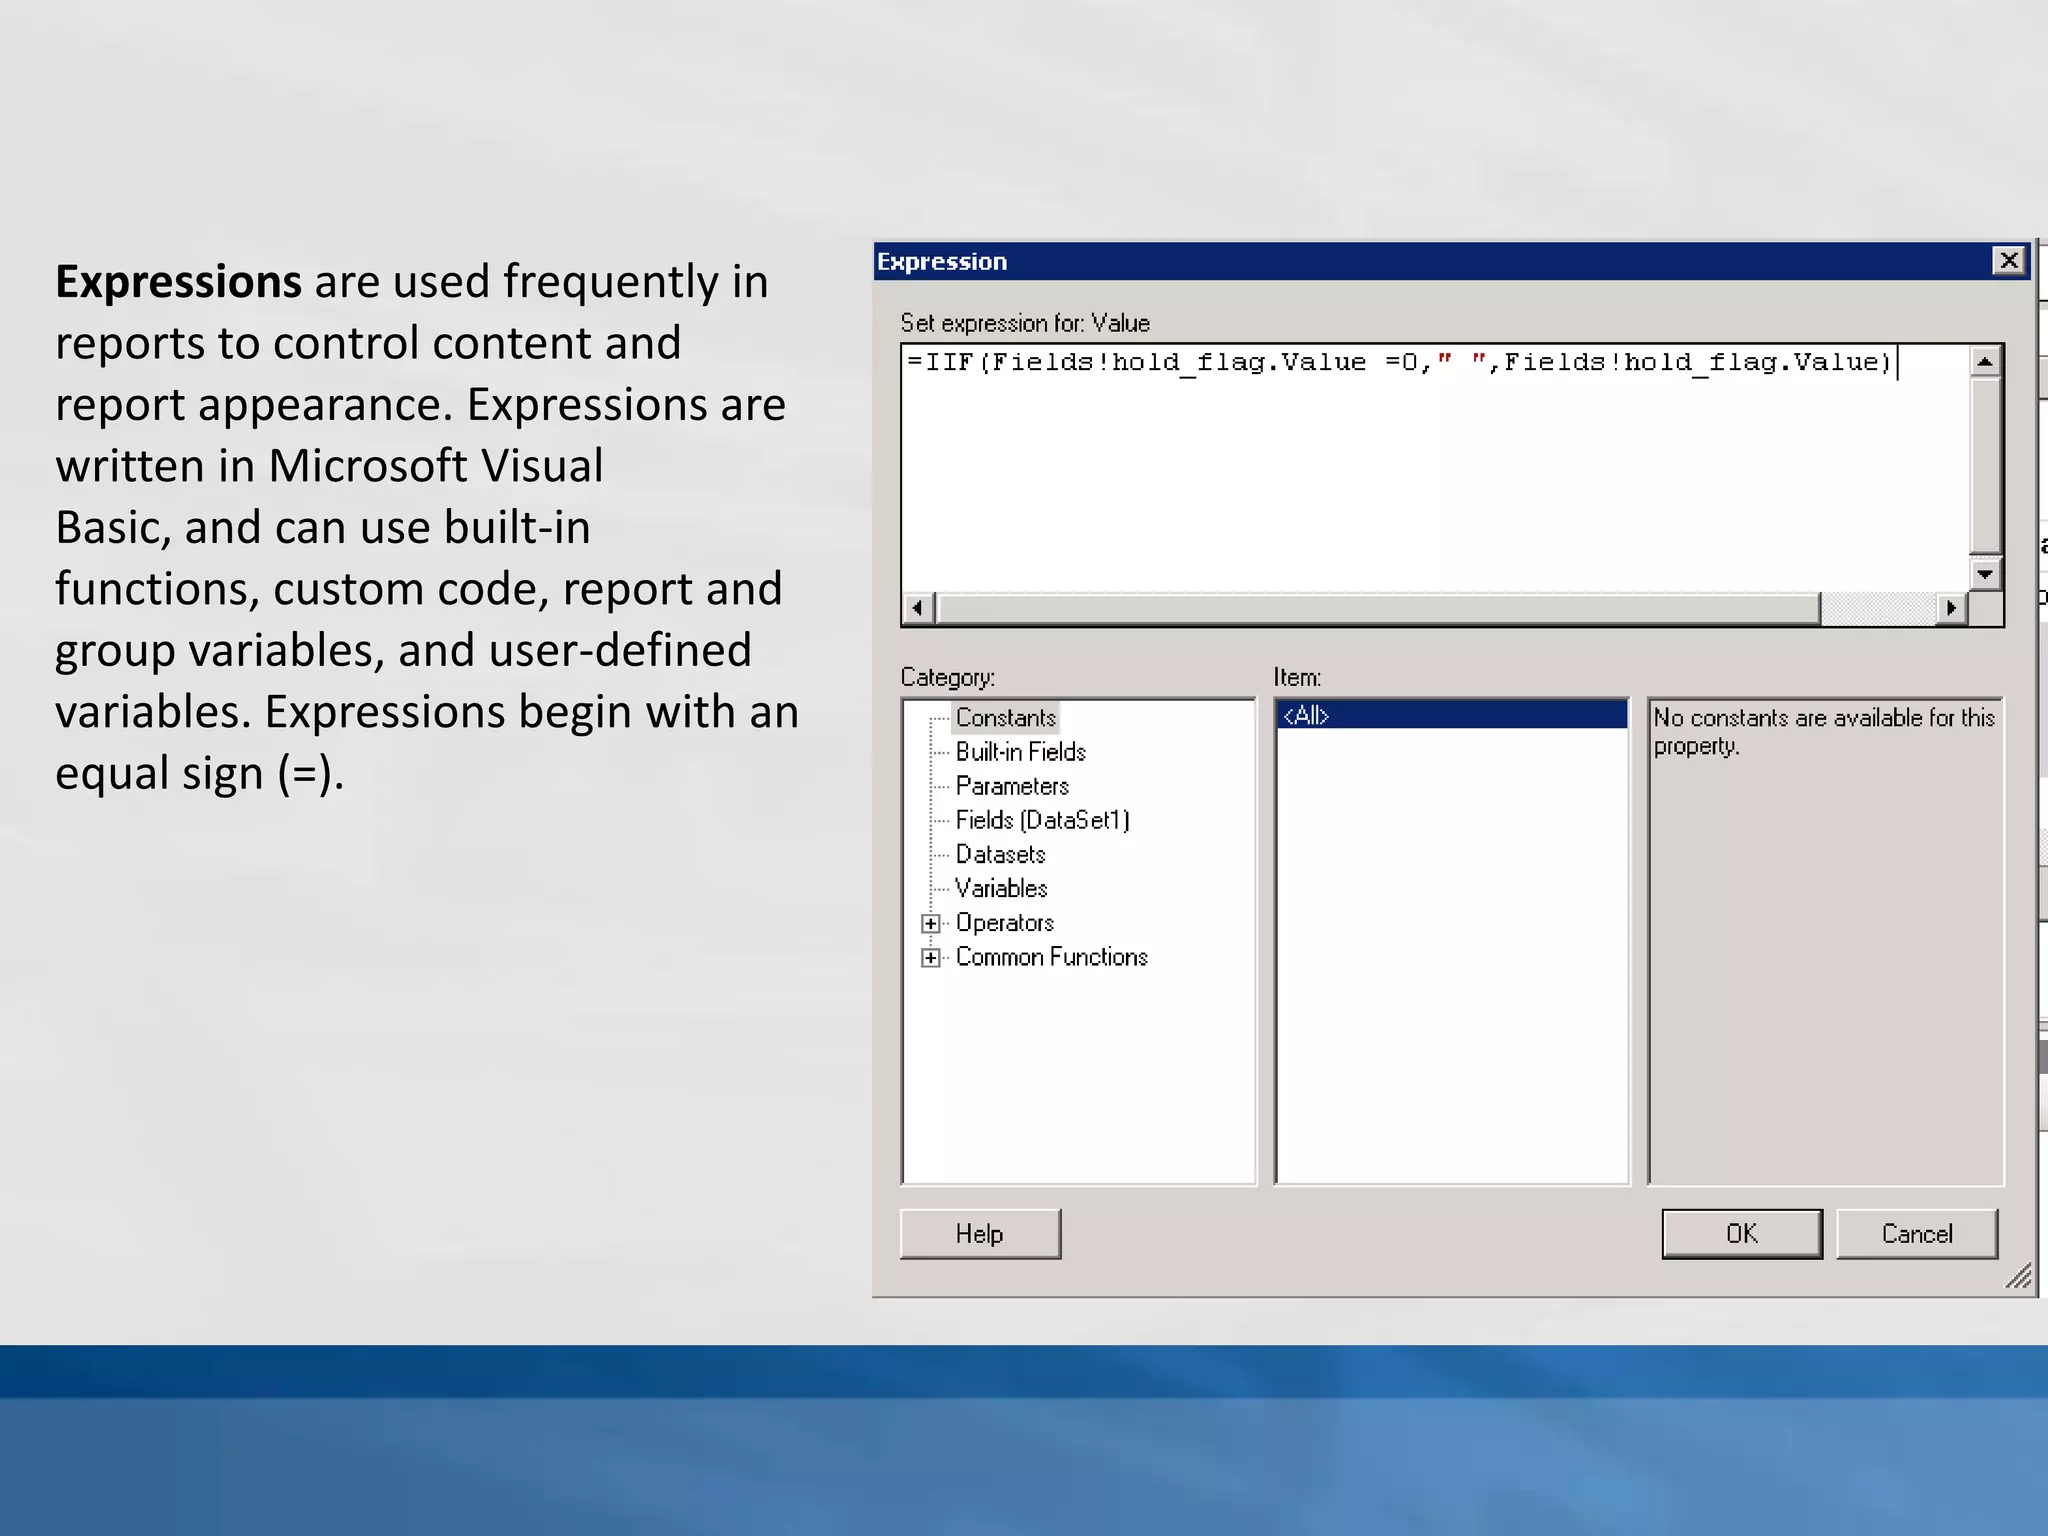
Task: Expand the Operators tree node
Action: pos(931,923)
